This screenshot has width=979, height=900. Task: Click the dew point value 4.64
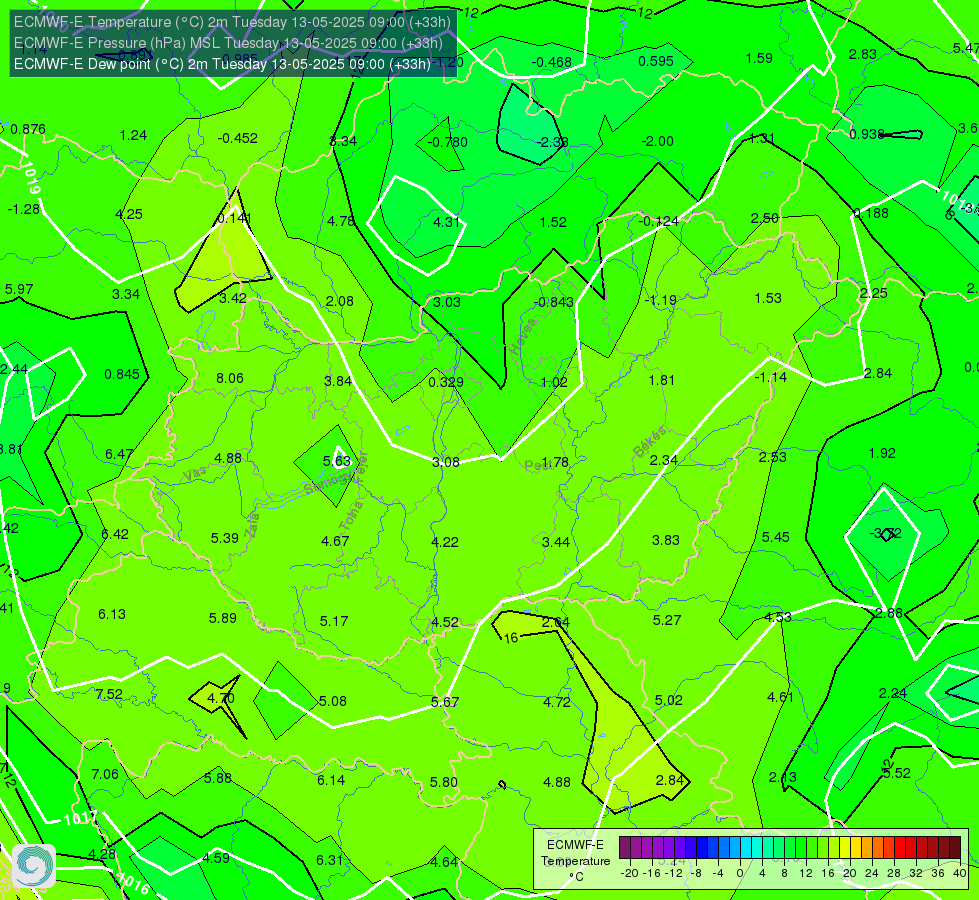tap(444, 862)
